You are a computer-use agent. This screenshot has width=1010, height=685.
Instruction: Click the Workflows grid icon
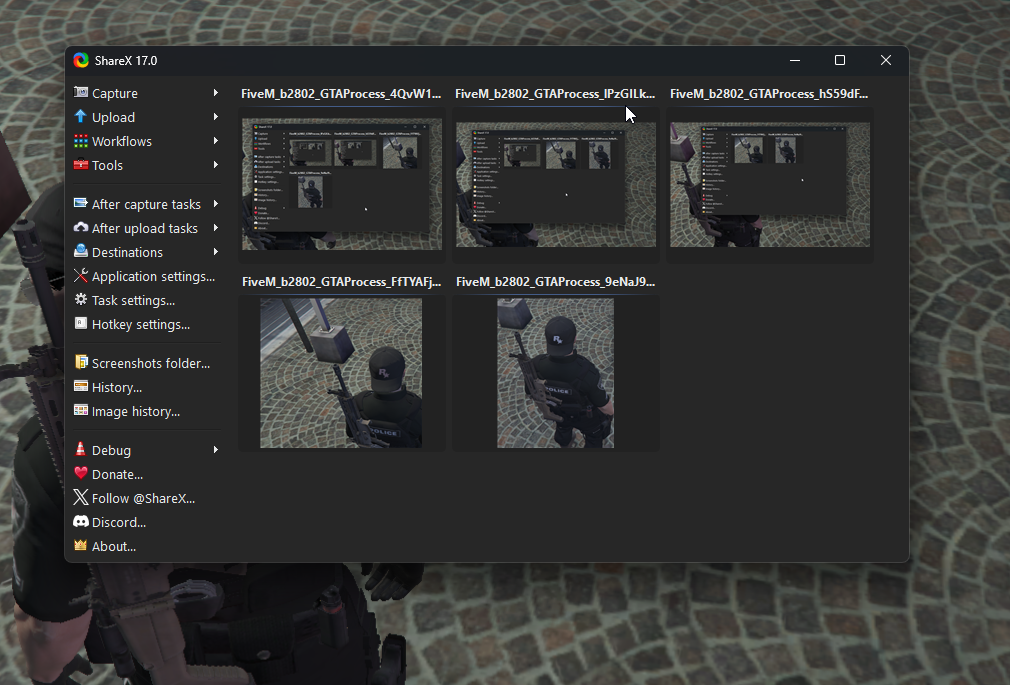pyautogui.click(x=81, y=140)
